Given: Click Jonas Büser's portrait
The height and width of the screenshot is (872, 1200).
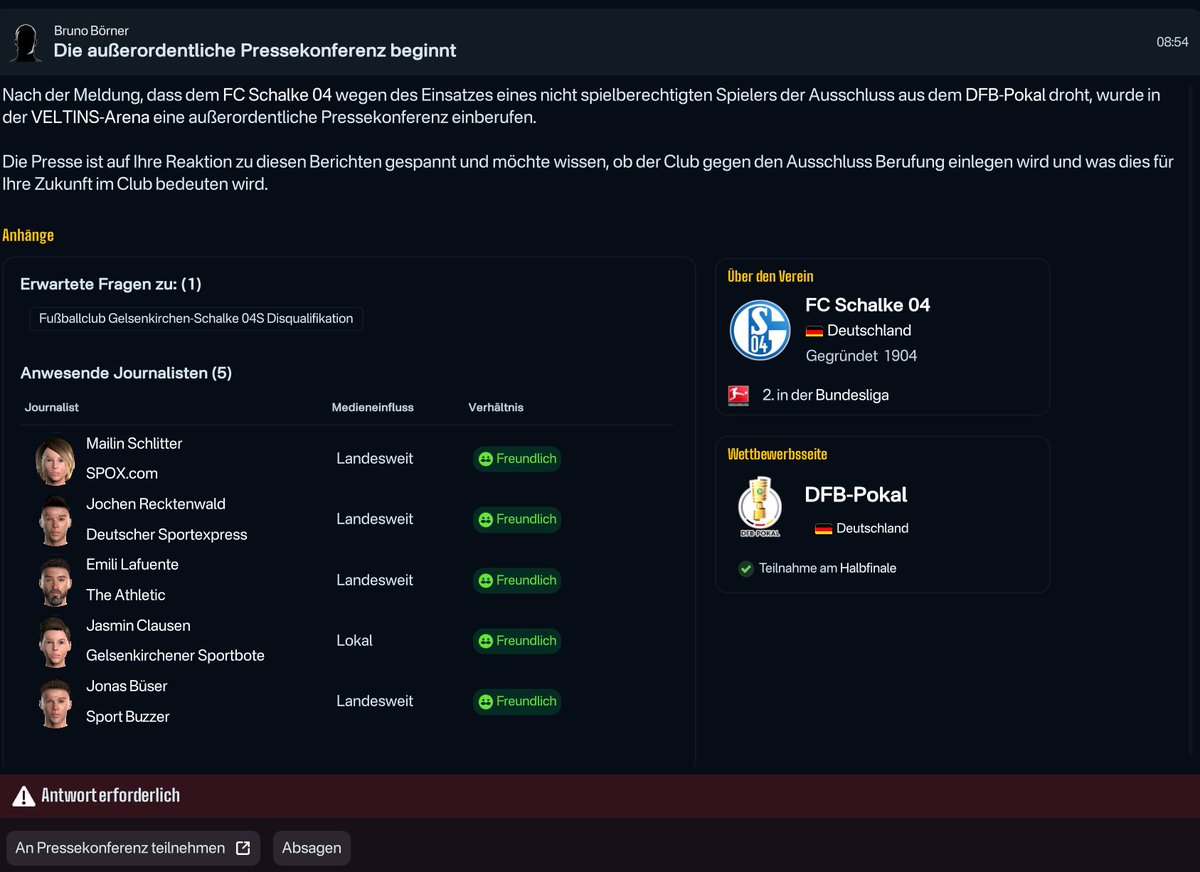Looking at the screenshot, I should pos(56,702).
